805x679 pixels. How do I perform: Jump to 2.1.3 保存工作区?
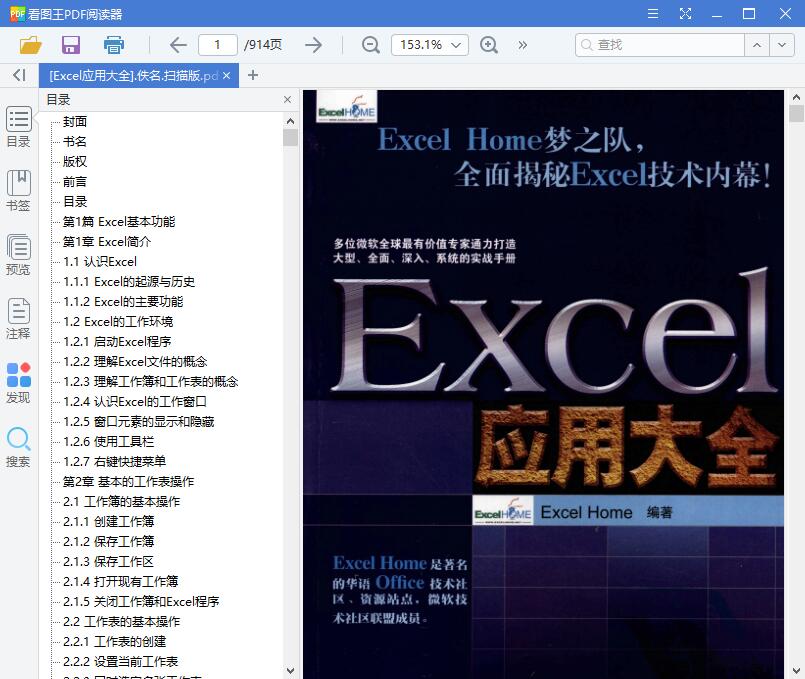click(108, 562)
